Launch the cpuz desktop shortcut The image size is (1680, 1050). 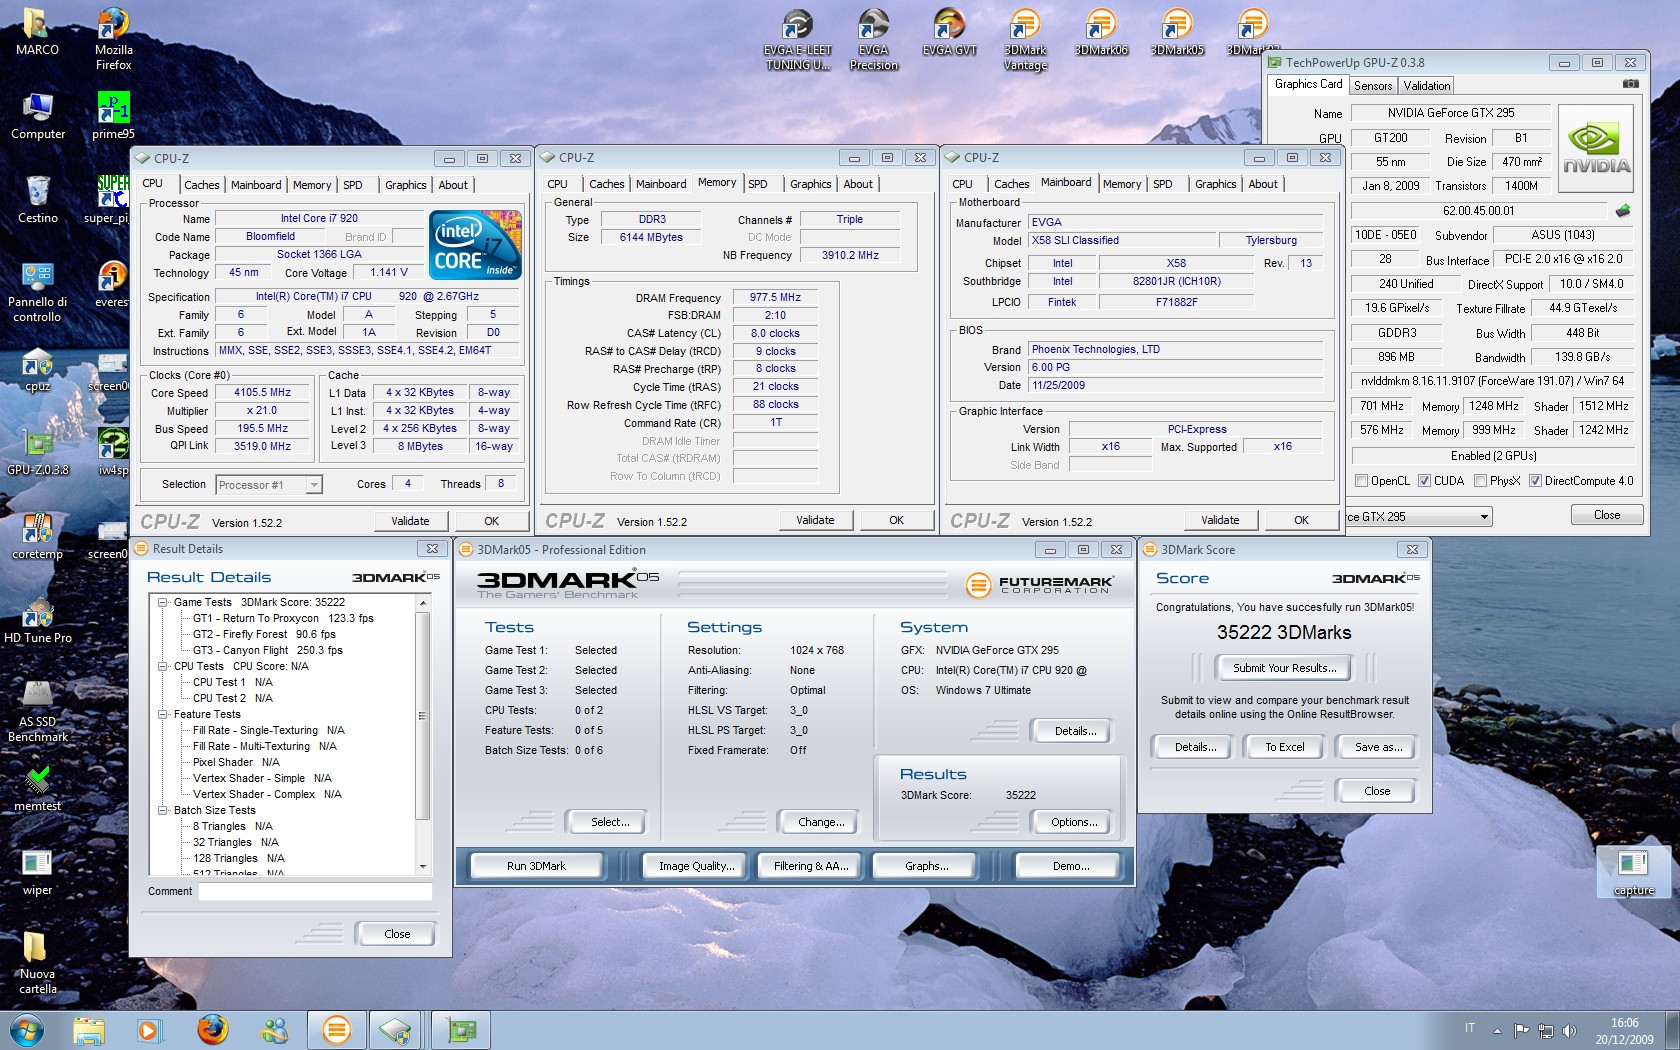37,368
